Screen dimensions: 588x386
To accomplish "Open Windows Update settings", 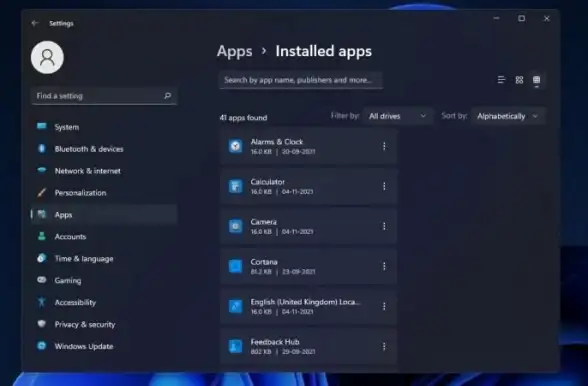I will coord(104,346).
